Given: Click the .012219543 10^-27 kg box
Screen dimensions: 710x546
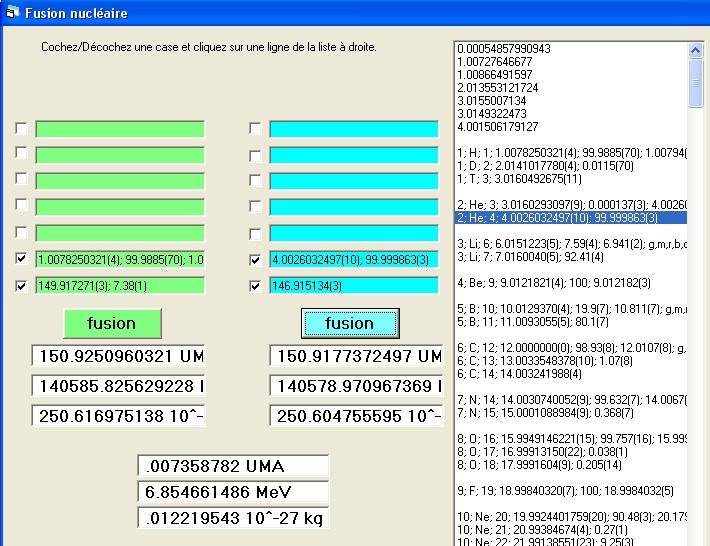Looking at the screenshot, I should click(233, 517).
